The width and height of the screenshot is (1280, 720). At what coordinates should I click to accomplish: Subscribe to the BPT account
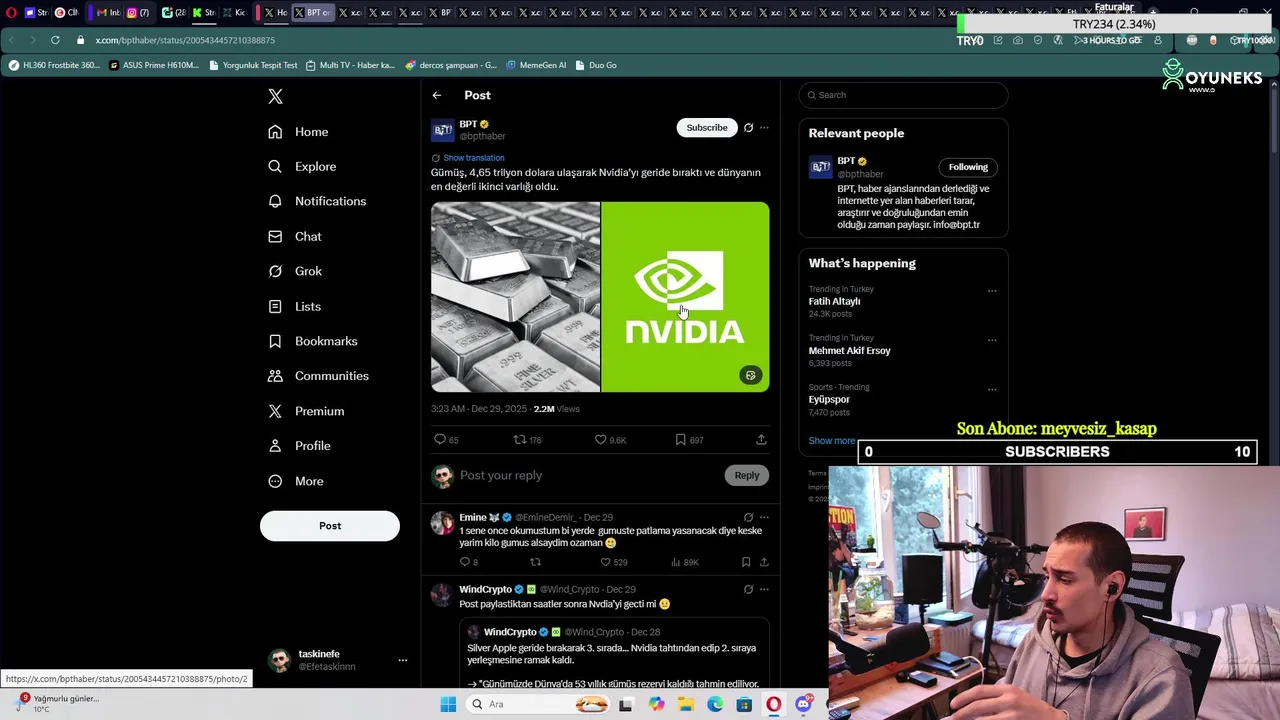[x=707, y=128]
